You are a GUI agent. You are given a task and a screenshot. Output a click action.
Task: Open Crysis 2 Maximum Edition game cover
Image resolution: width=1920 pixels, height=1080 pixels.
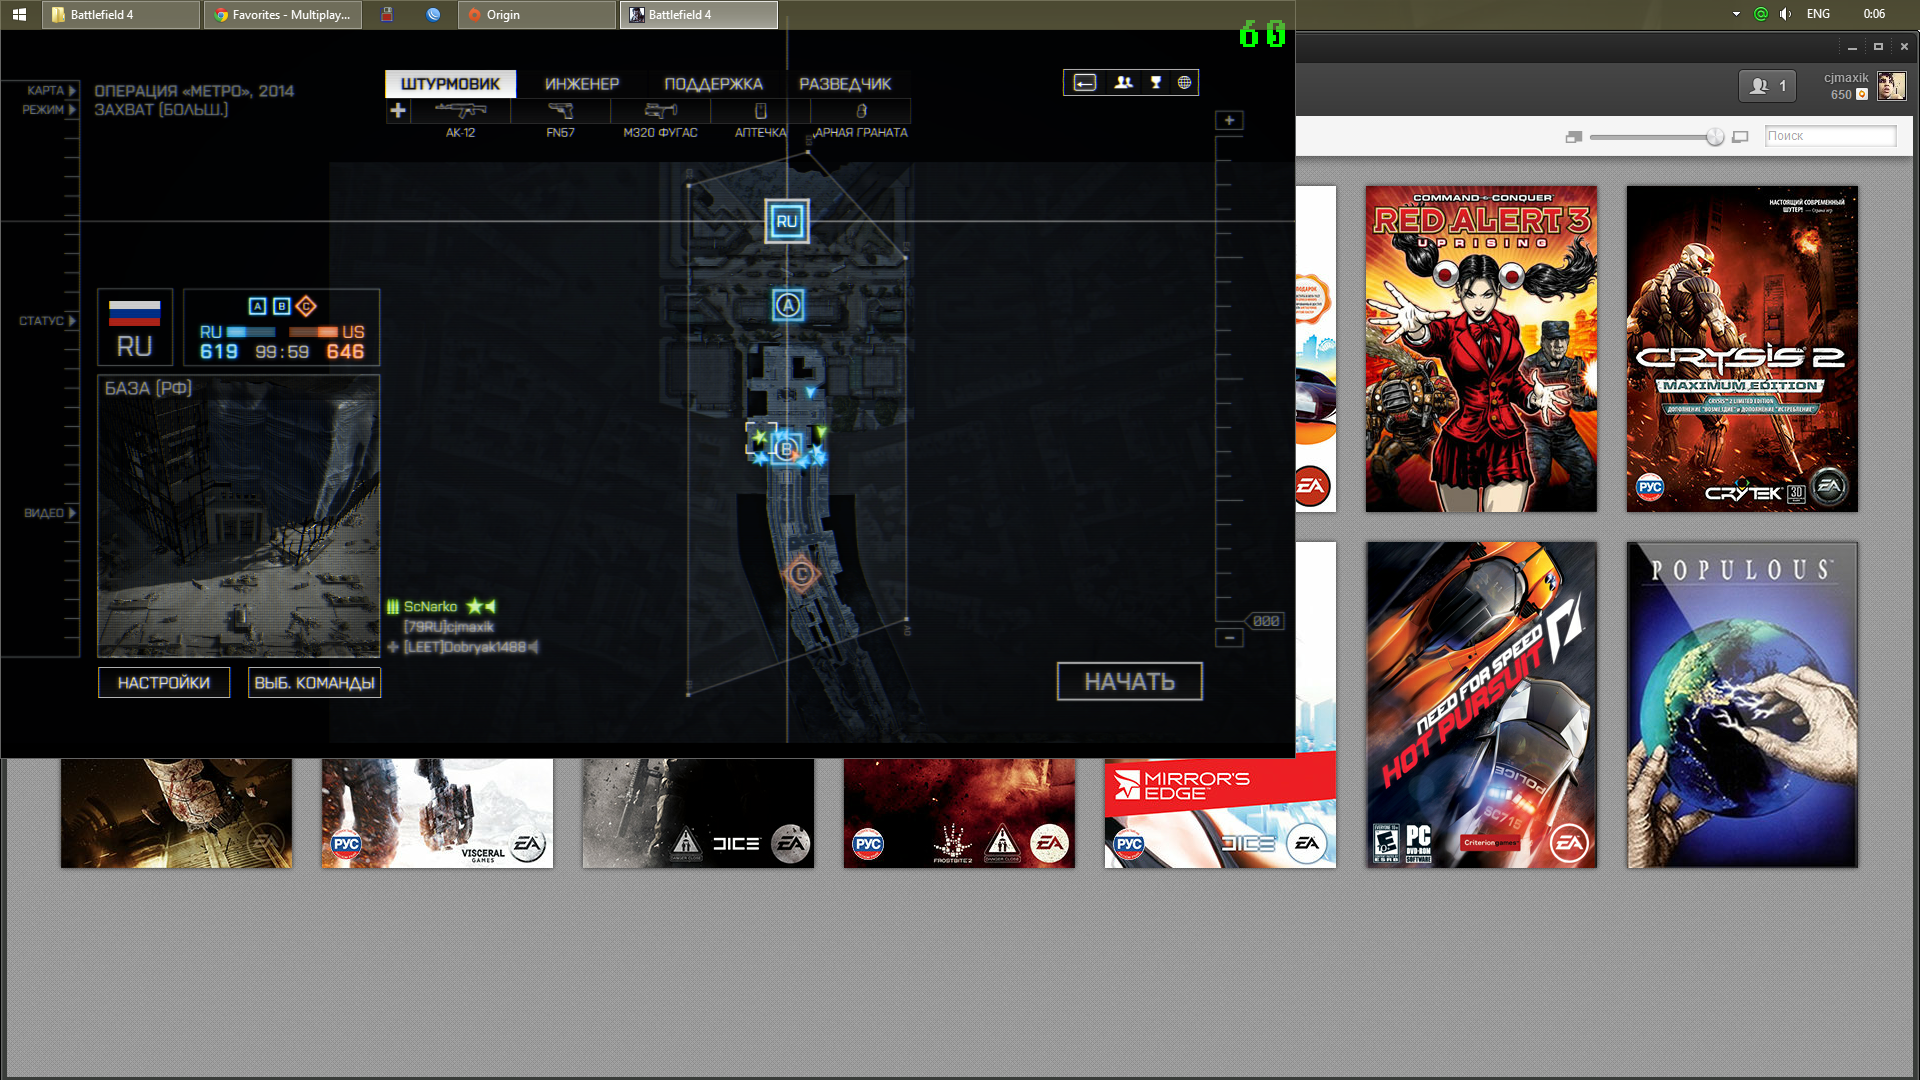coord(1742,349)
